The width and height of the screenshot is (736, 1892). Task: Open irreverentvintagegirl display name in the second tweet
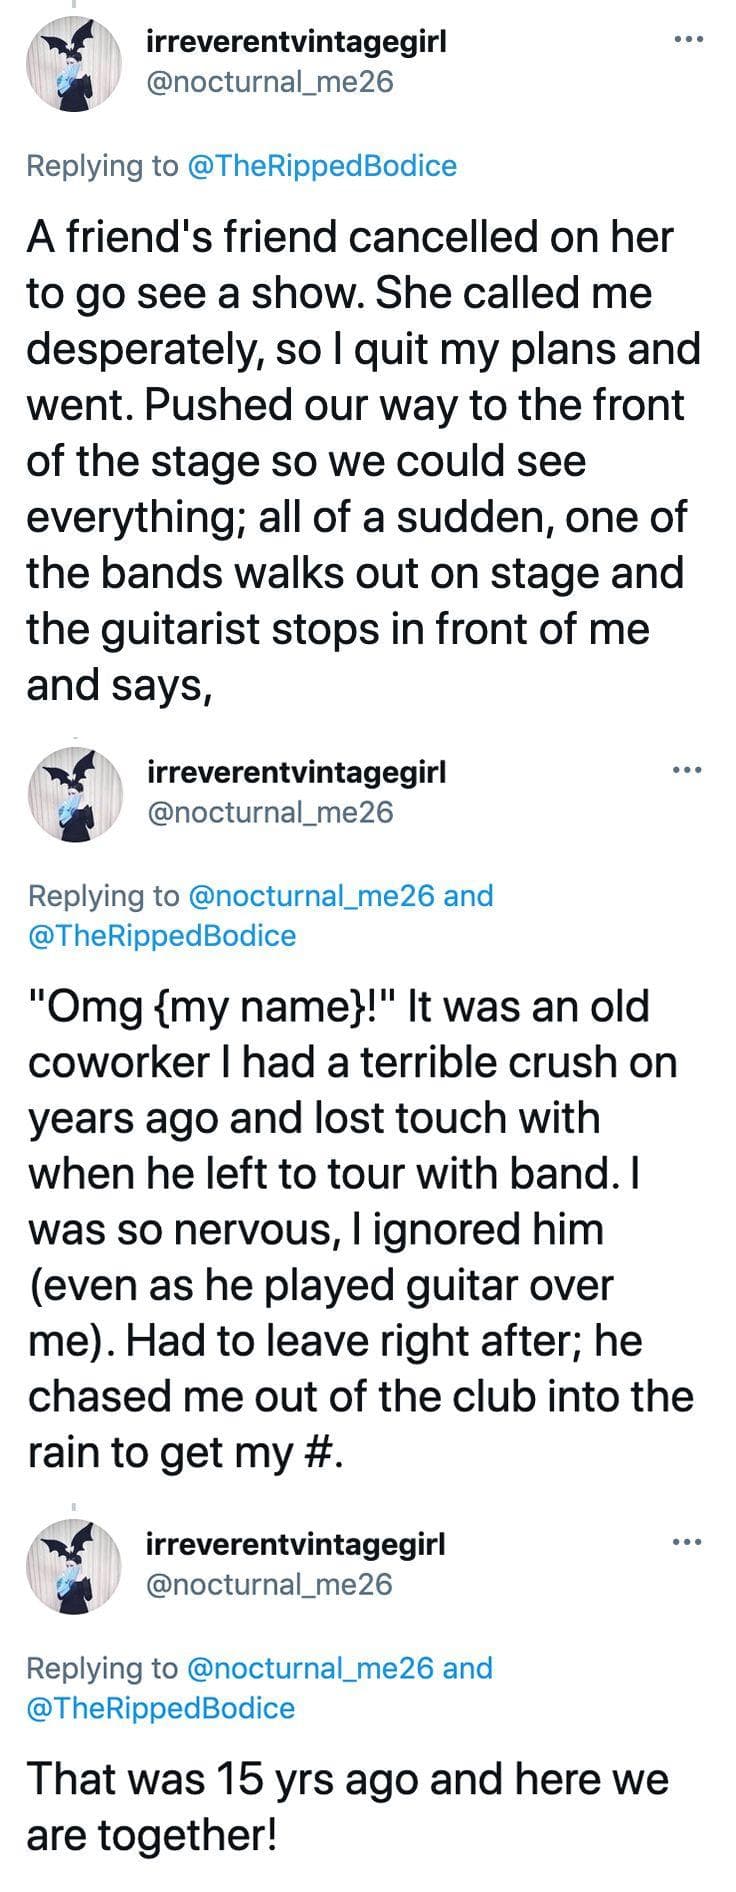point(296,771)
